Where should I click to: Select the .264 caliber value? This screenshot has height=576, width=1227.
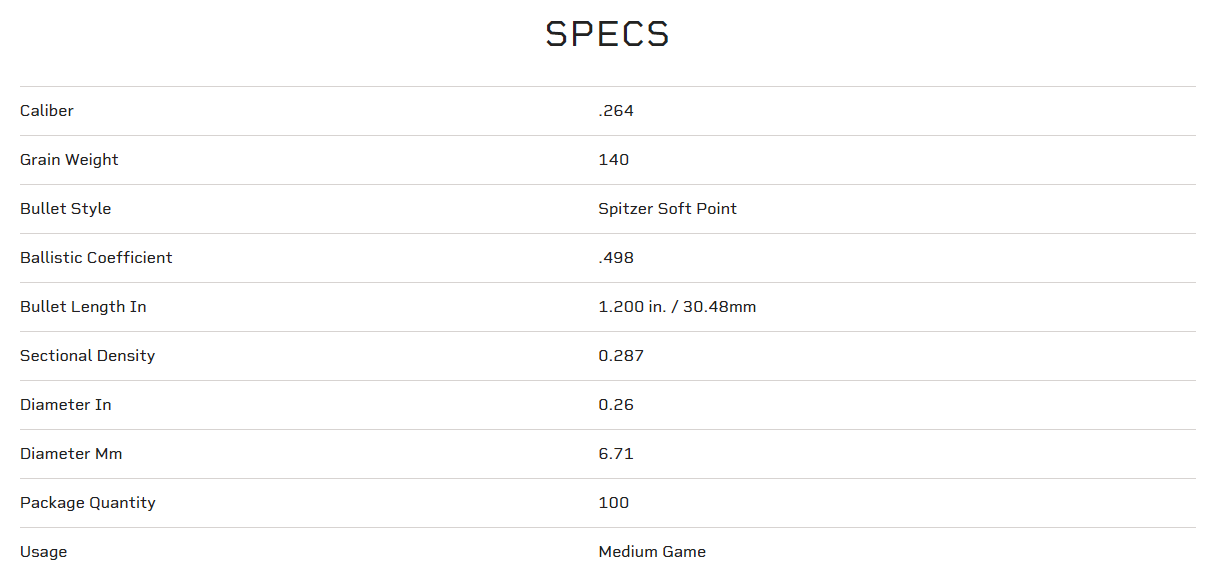coord(616,111)
